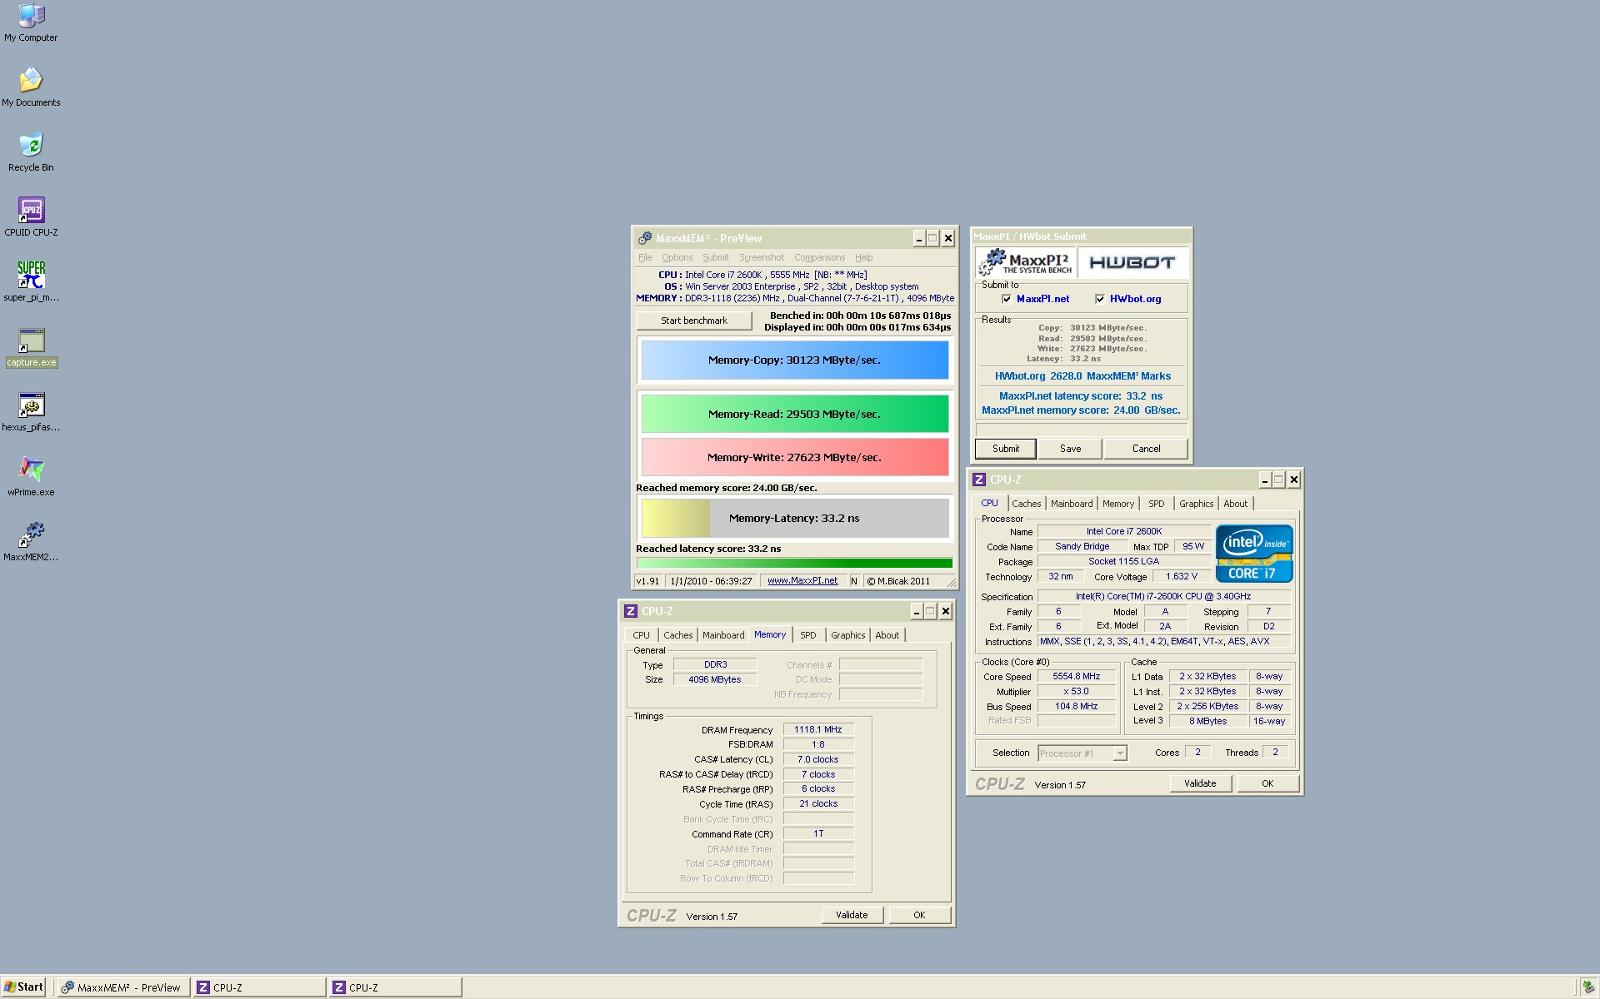The width and height of the screenshot is (1600, 999).
Task: Open Graphics tab in CPU window of CPU-Z
Action: pos(1196,504)
